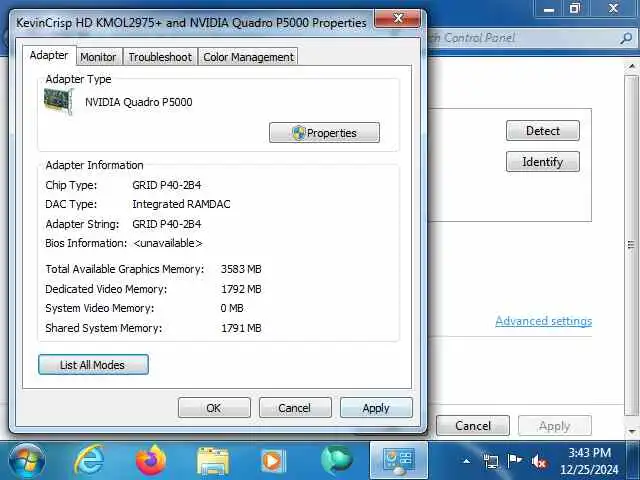Click the properties dialog title bar
640x480 pixels.
point(191,22)
